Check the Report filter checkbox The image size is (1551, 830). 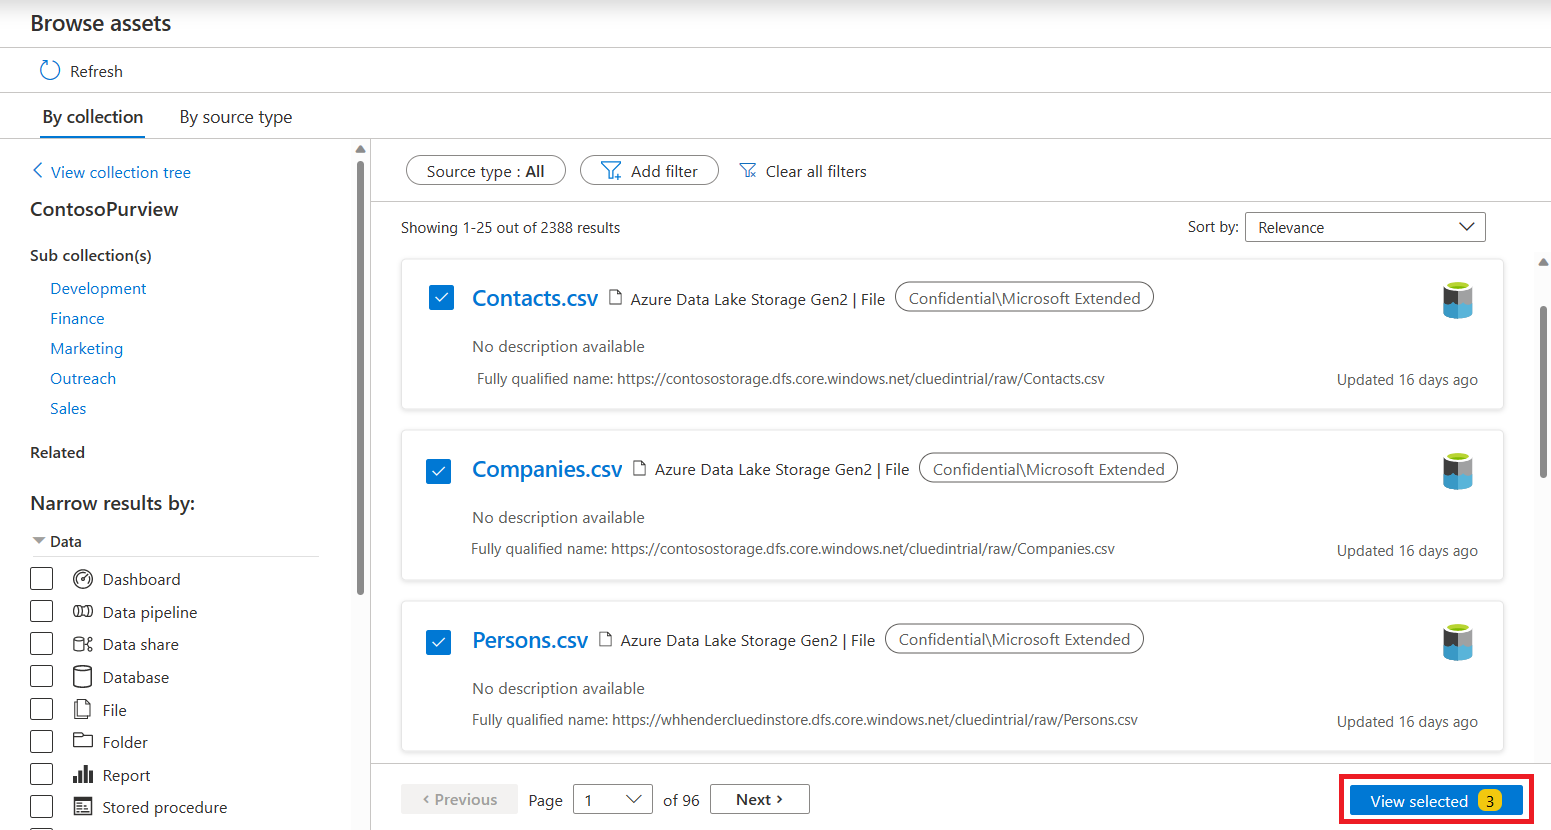pos(42,774)
